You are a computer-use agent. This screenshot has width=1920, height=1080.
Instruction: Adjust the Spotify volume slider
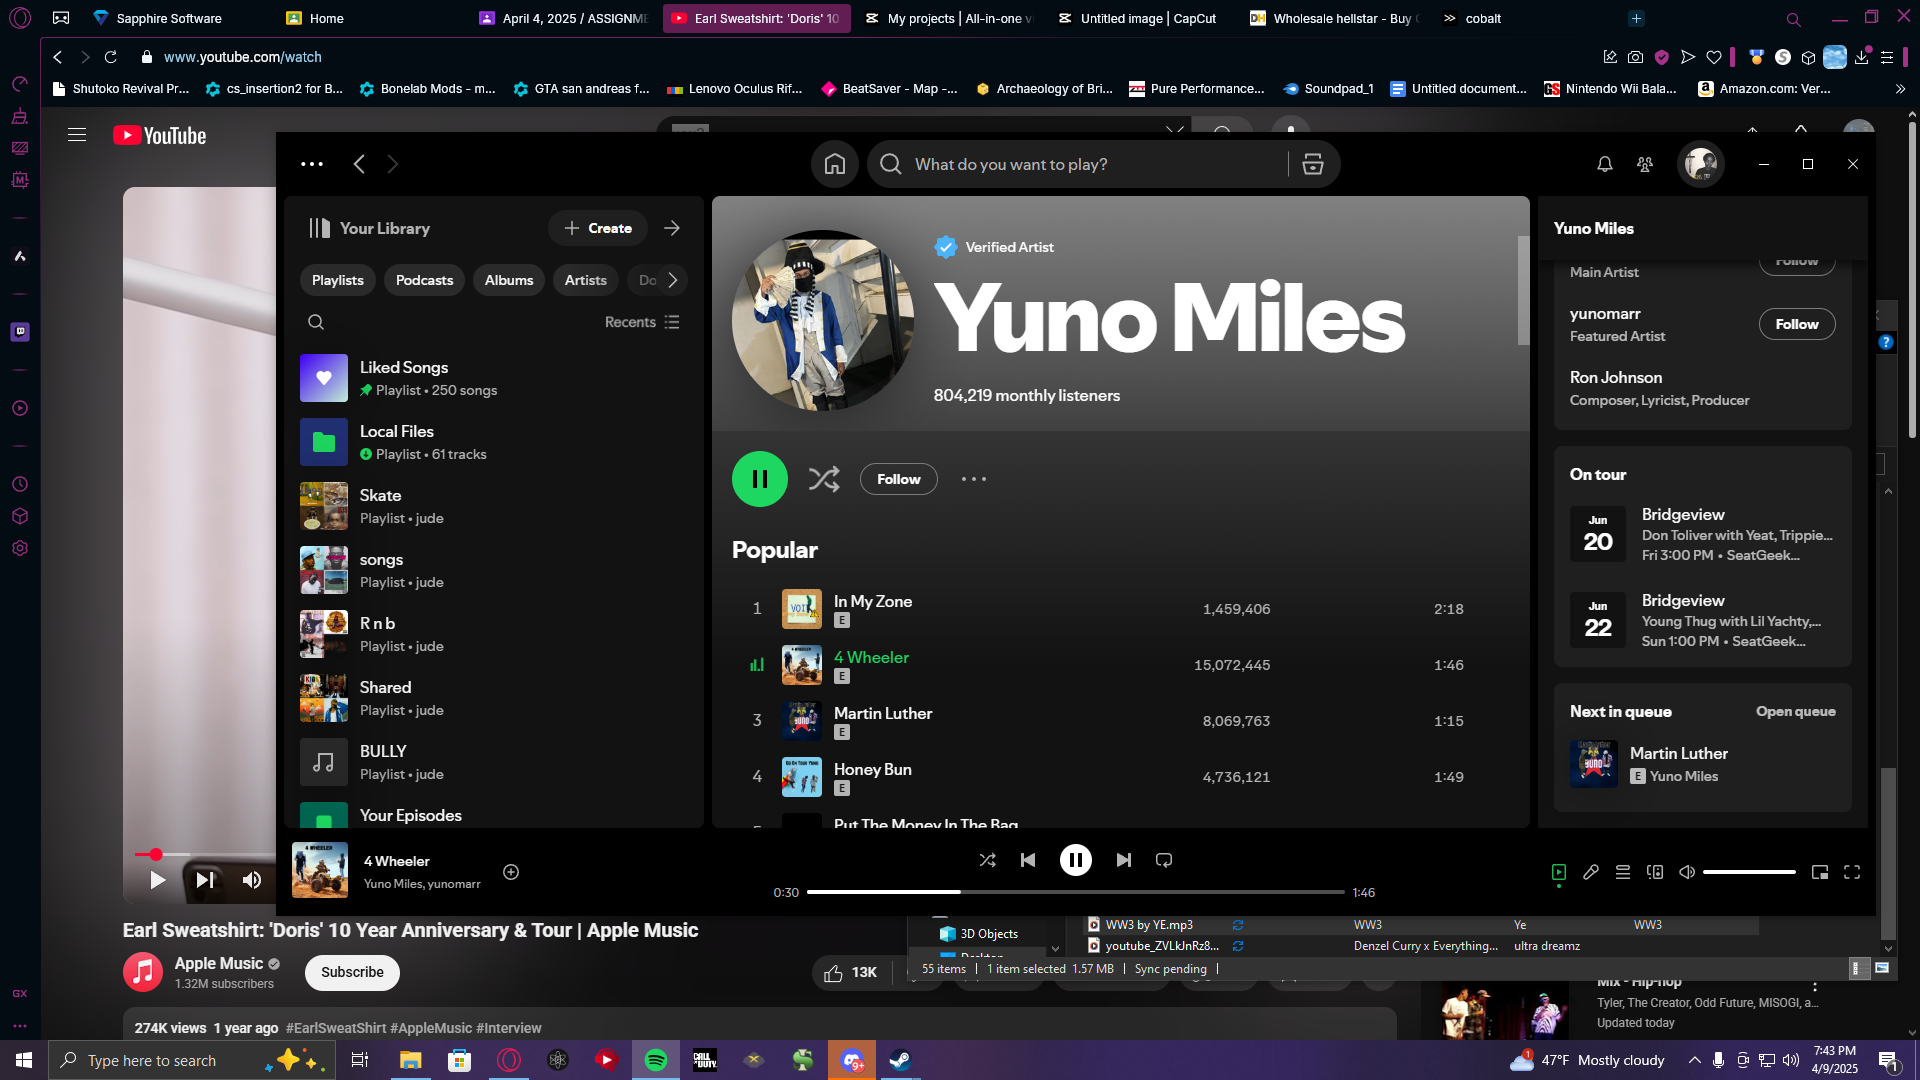[1749, 872]
